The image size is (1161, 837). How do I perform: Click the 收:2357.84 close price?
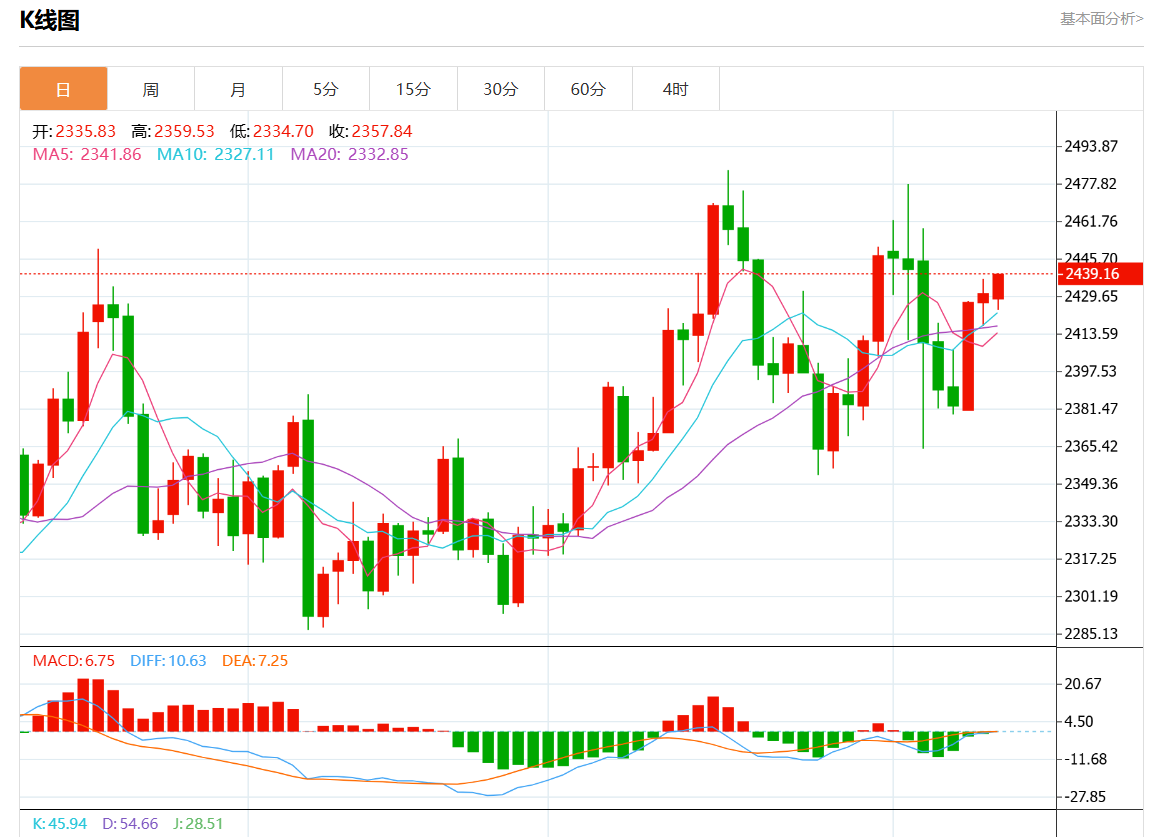tap(370, 131)
